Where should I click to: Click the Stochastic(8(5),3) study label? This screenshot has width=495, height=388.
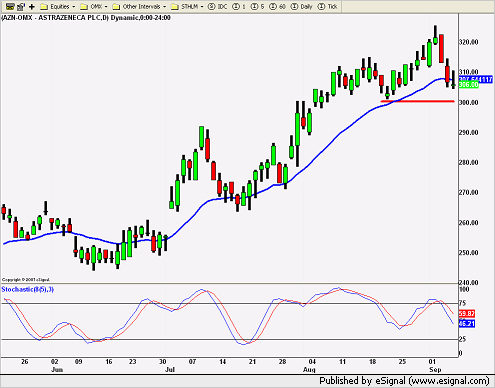click(x=28, y=289)
